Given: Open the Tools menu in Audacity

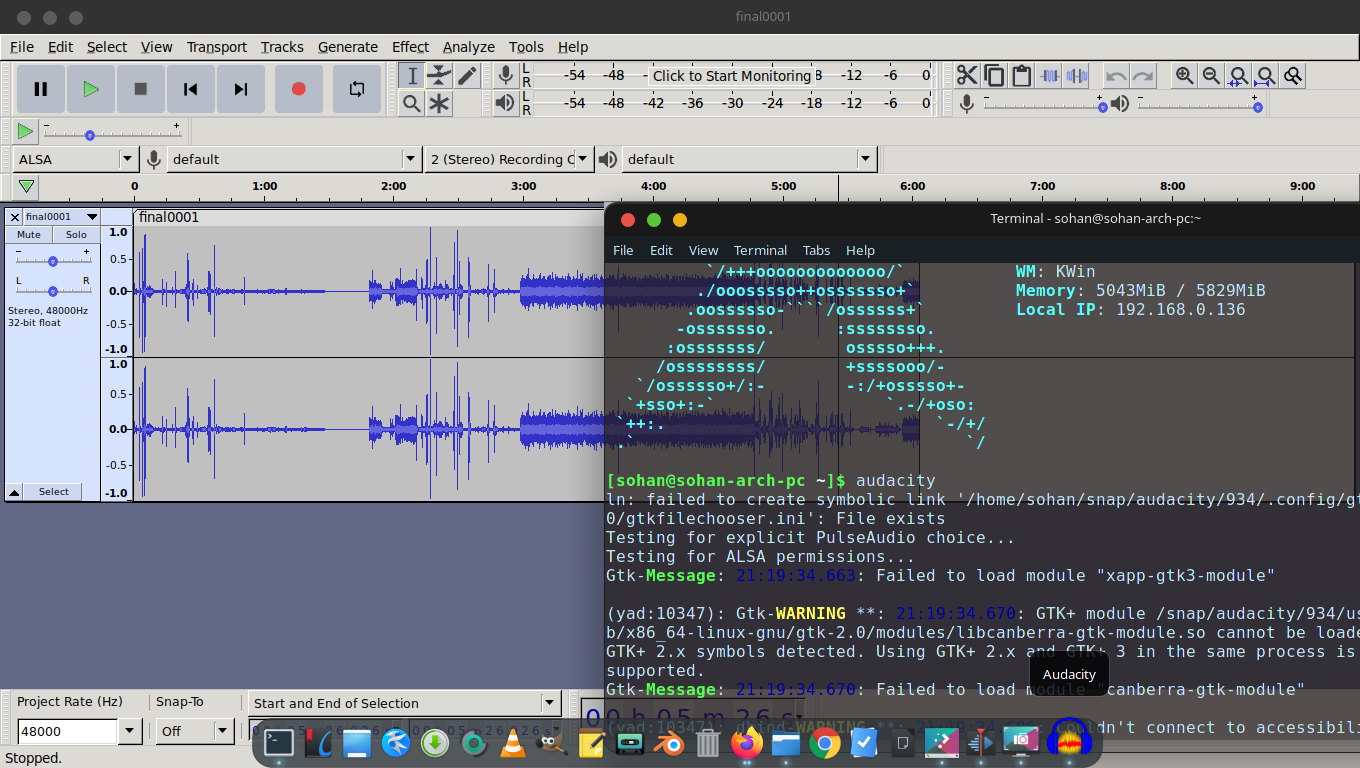Looking at the screenshot, I should tap(526, 47).
